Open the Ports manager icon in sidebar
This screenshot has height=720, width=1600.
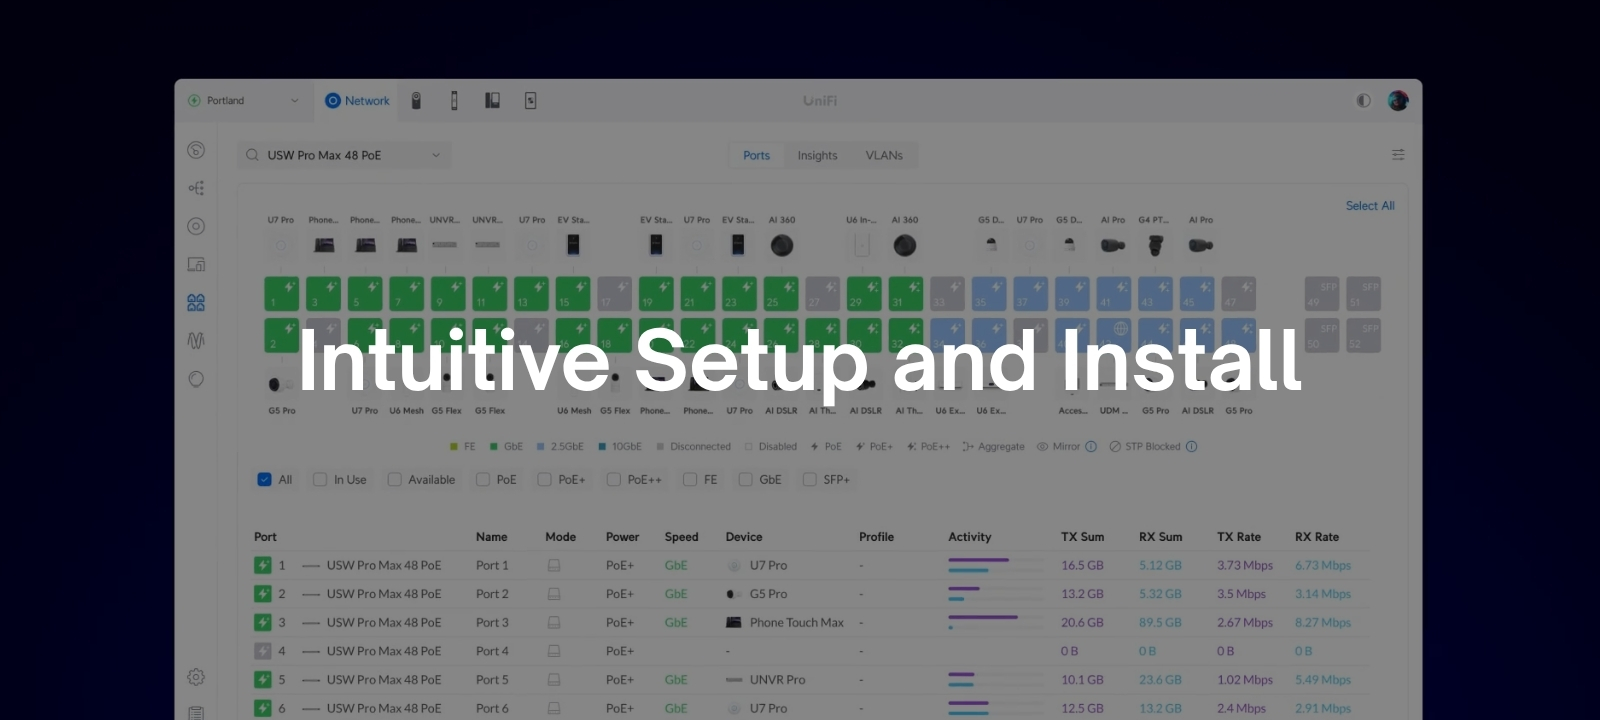(x=196, y=302)
